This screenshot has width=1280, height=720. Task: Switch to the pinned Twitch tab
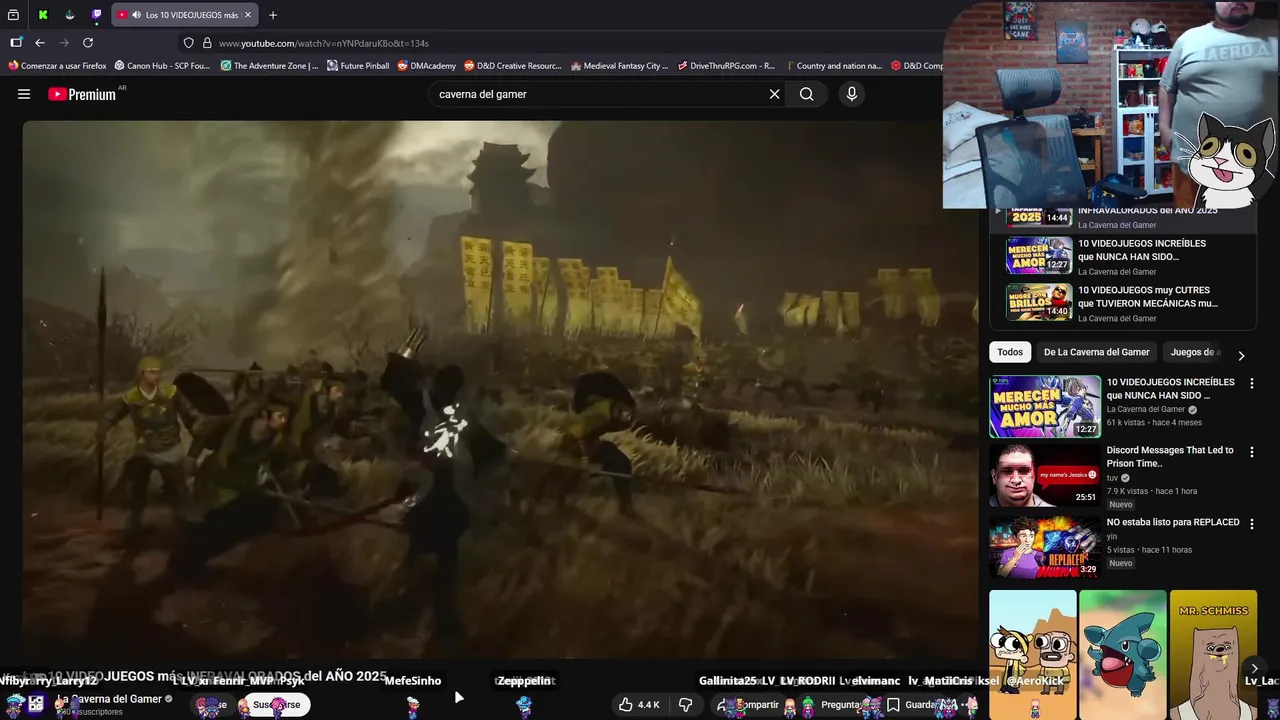(x=96, y=15)
